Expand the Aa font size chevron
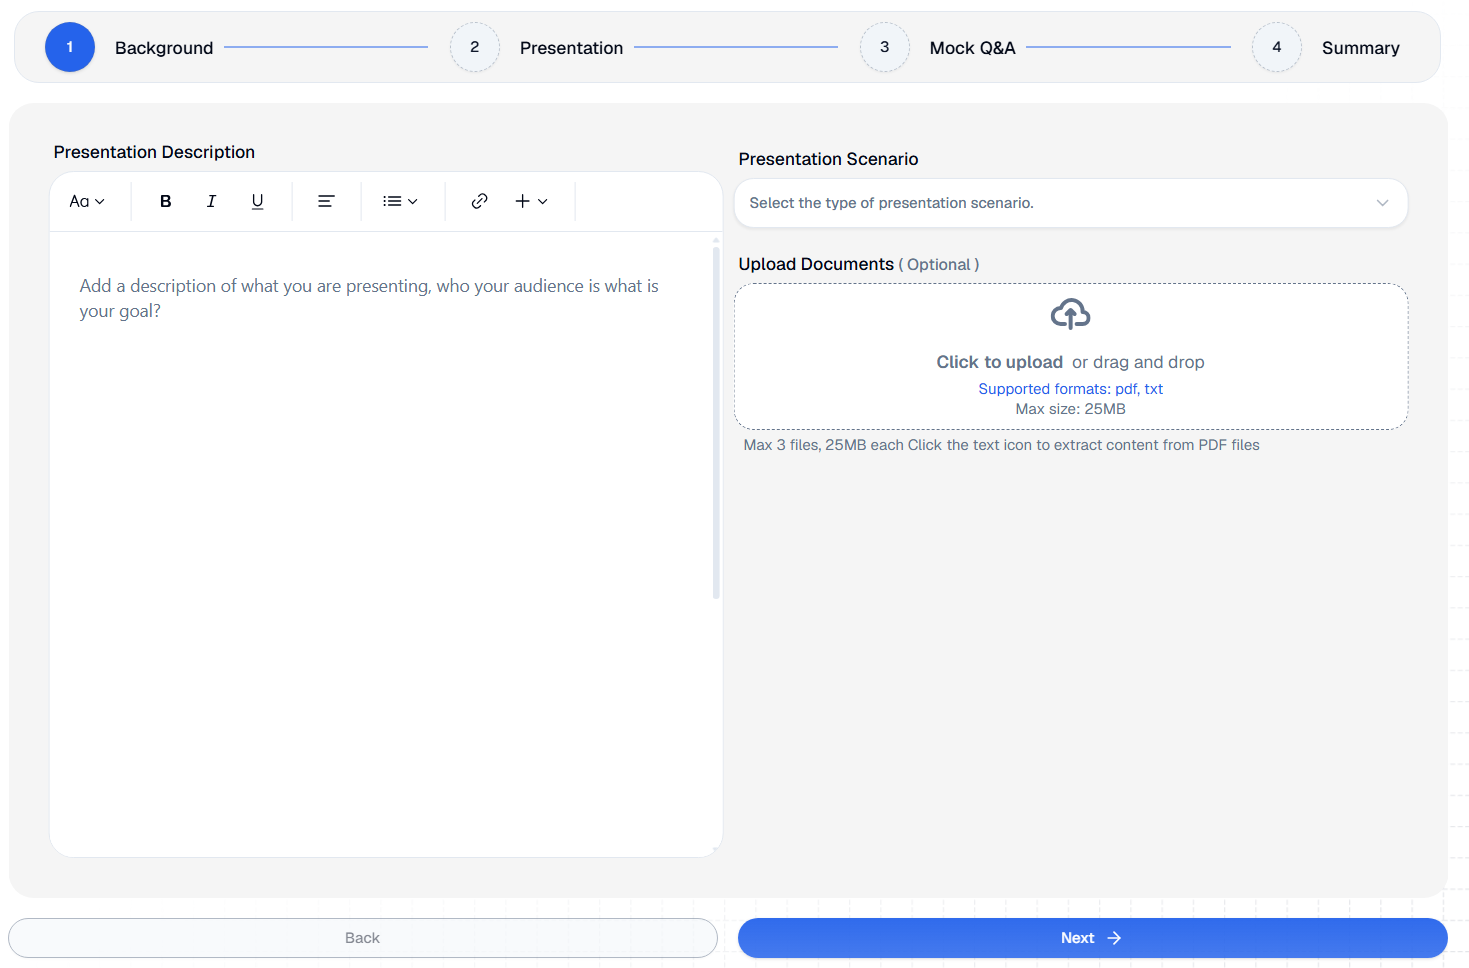Screen dimensions: 1469x968 click(101, 201)
